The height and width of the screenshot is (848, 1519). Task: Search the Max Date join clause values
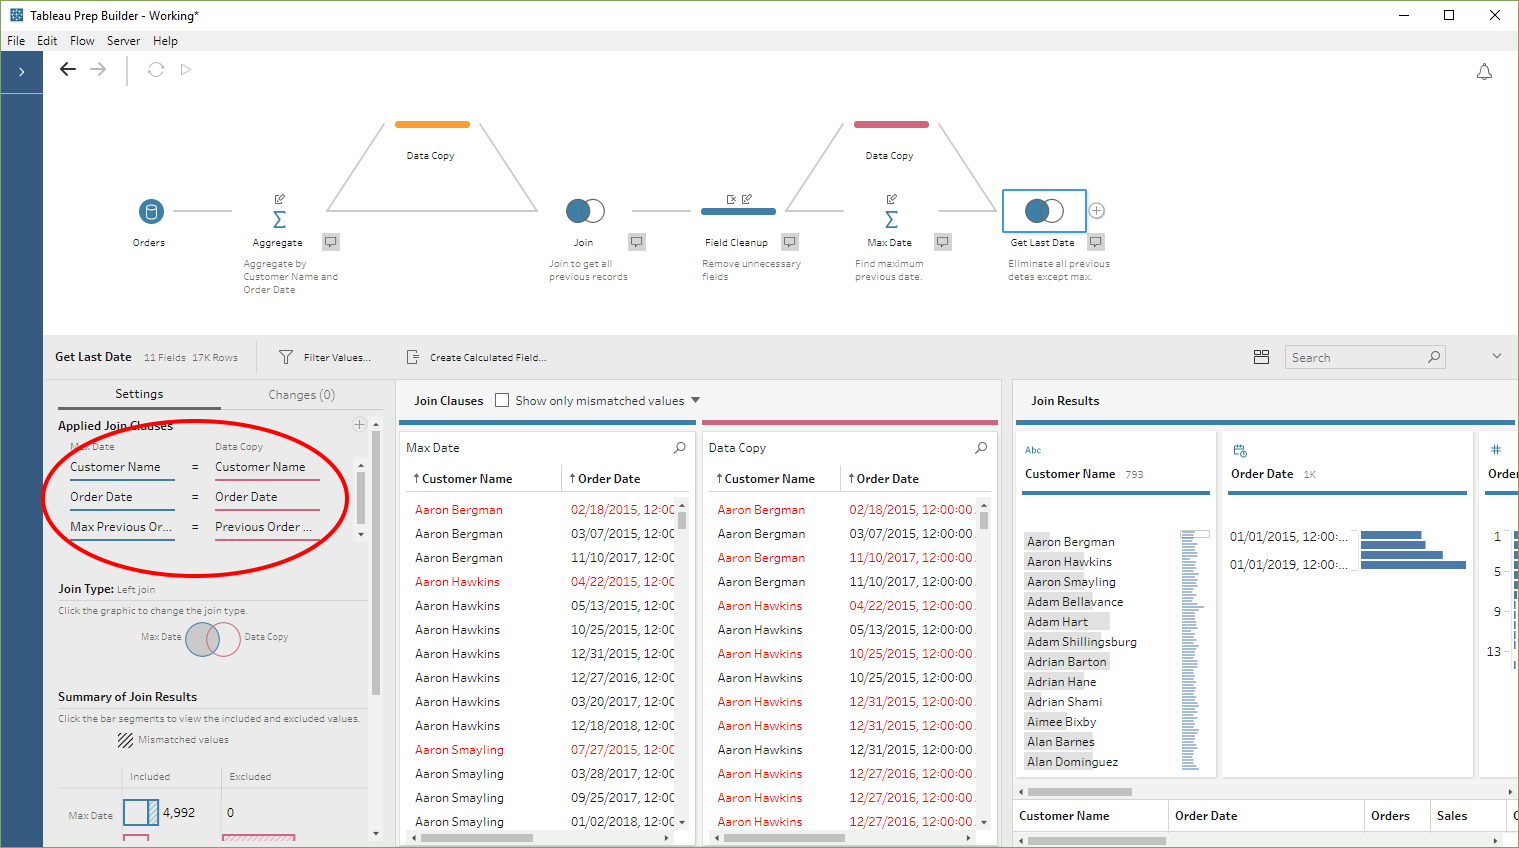coord(680,448)
